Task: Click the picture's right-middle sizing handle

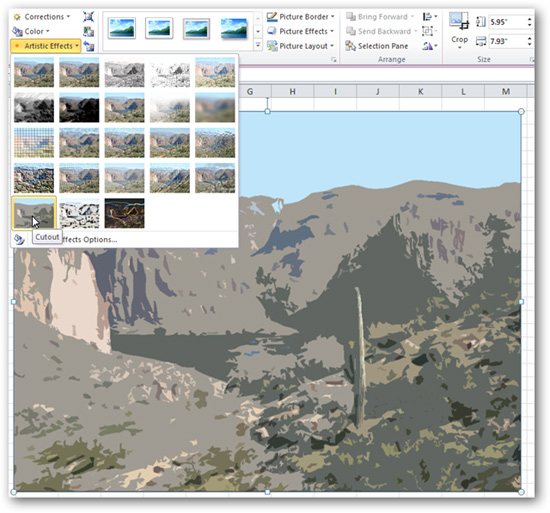Action: click(521, 302)
